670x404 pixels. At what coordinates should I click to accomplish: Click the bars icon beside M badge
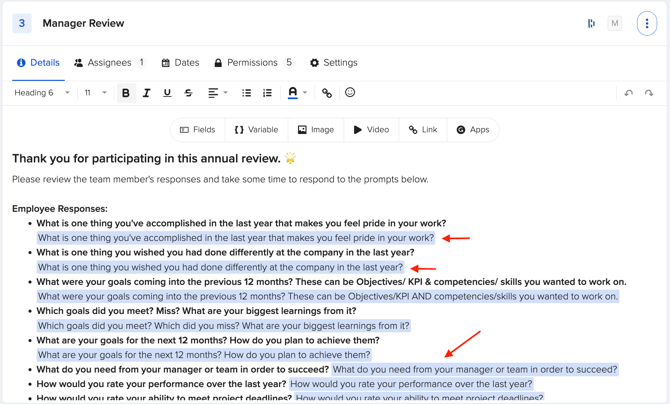pyautogui.click(x=591, y=23)
